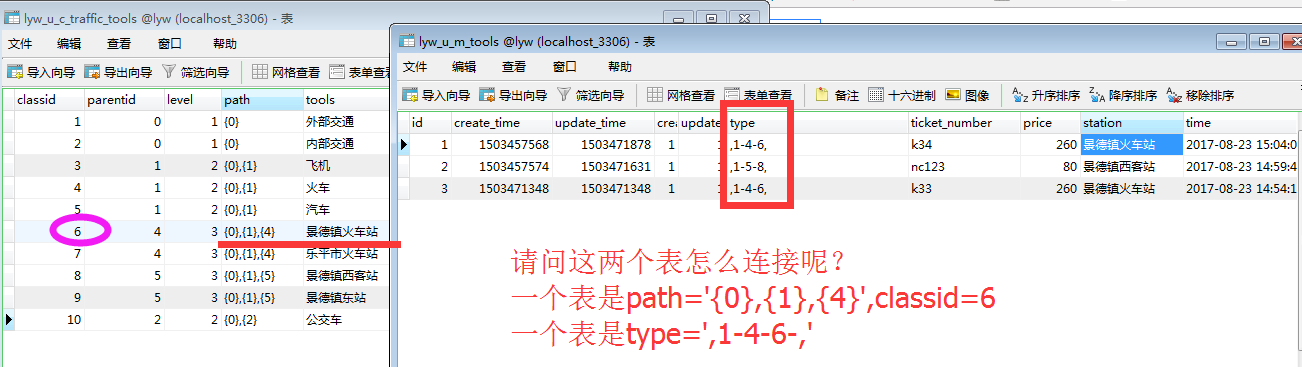Open the 帮助 menu in lyw_u_m_tools window

[620, 66]
